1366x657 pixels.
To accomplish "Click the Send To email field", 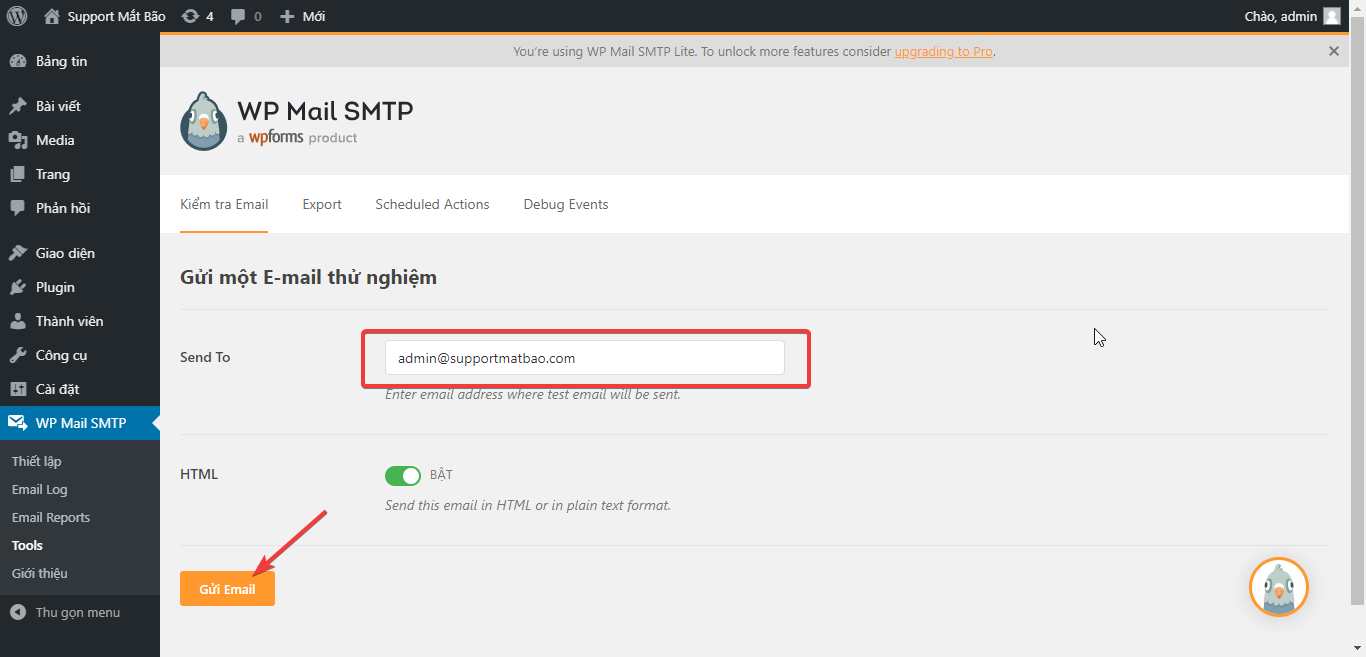I will click(584, 358).
